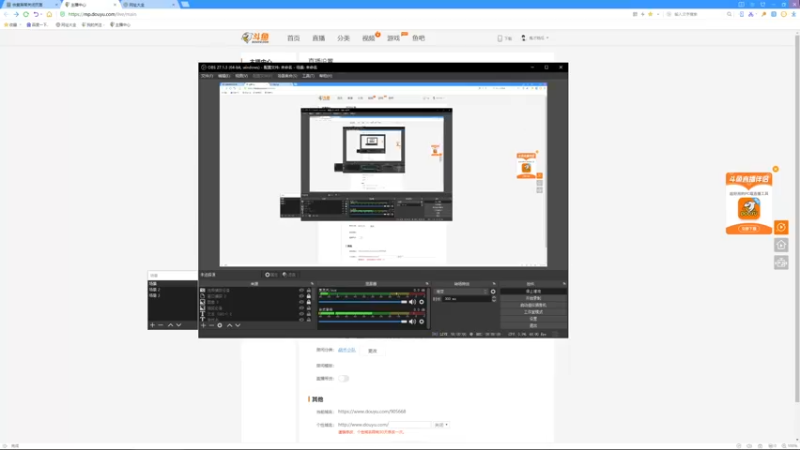This screenshot has width=800, height=450.
Task: Go to 直播 in Douyu navigation
Action: [x=318, y=38]
